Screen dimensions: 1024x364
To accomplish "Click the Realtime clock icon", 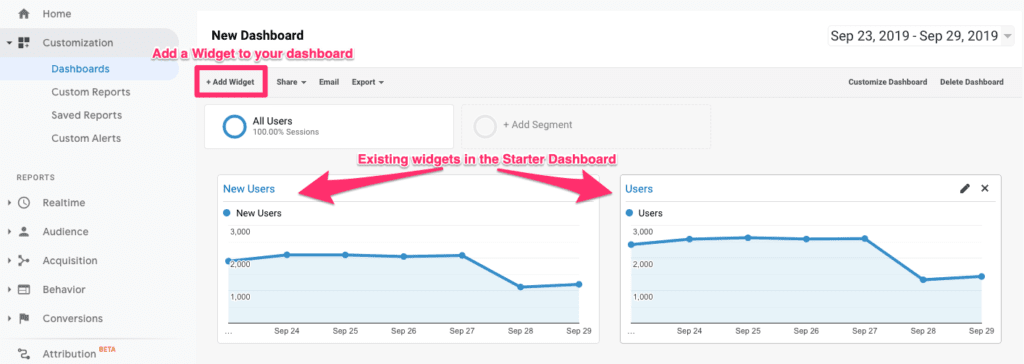I will coord(24,203).
